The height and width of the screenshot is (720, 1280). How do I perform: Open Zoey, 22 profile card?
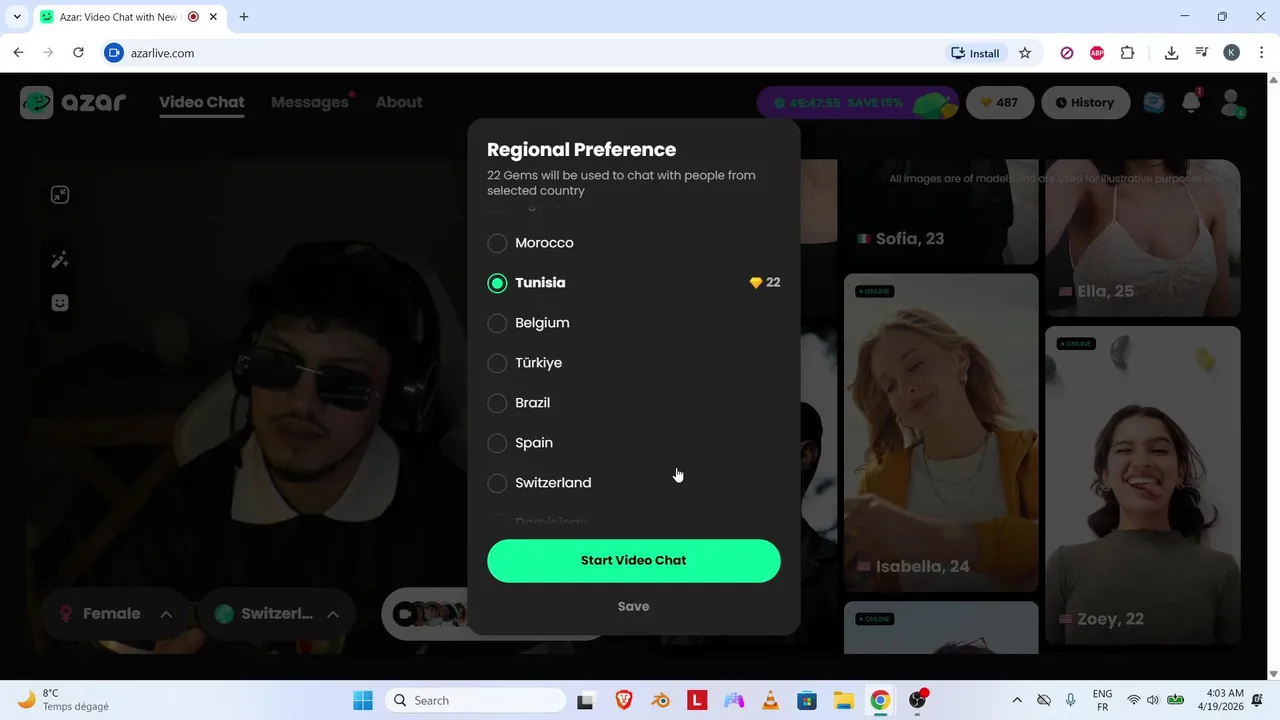1142,485
